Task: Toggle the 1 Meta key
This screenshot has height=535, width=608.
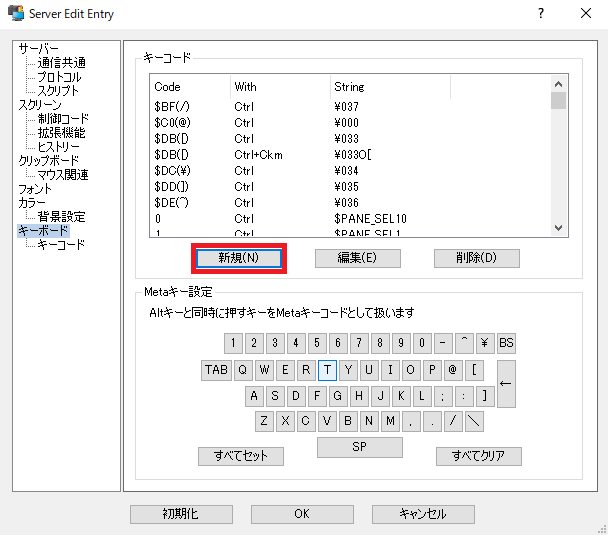Action: pyautogui.click(x=233, y=343)
